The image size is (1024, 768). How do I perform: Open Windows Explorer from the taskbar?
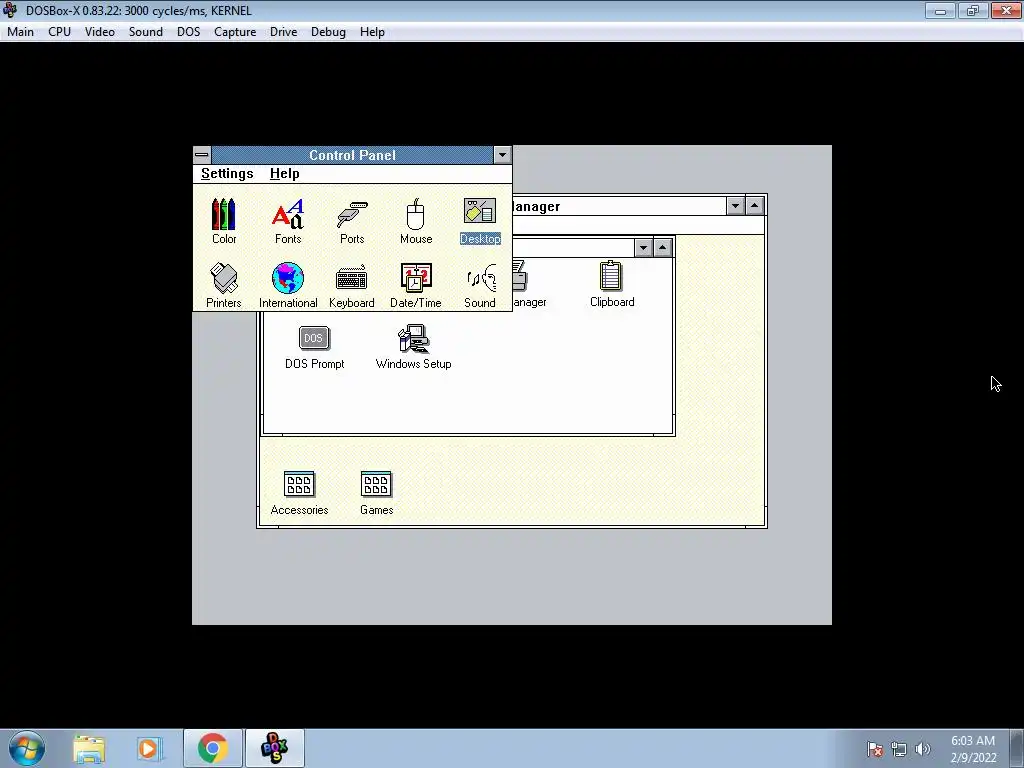[x=89, y=748]
